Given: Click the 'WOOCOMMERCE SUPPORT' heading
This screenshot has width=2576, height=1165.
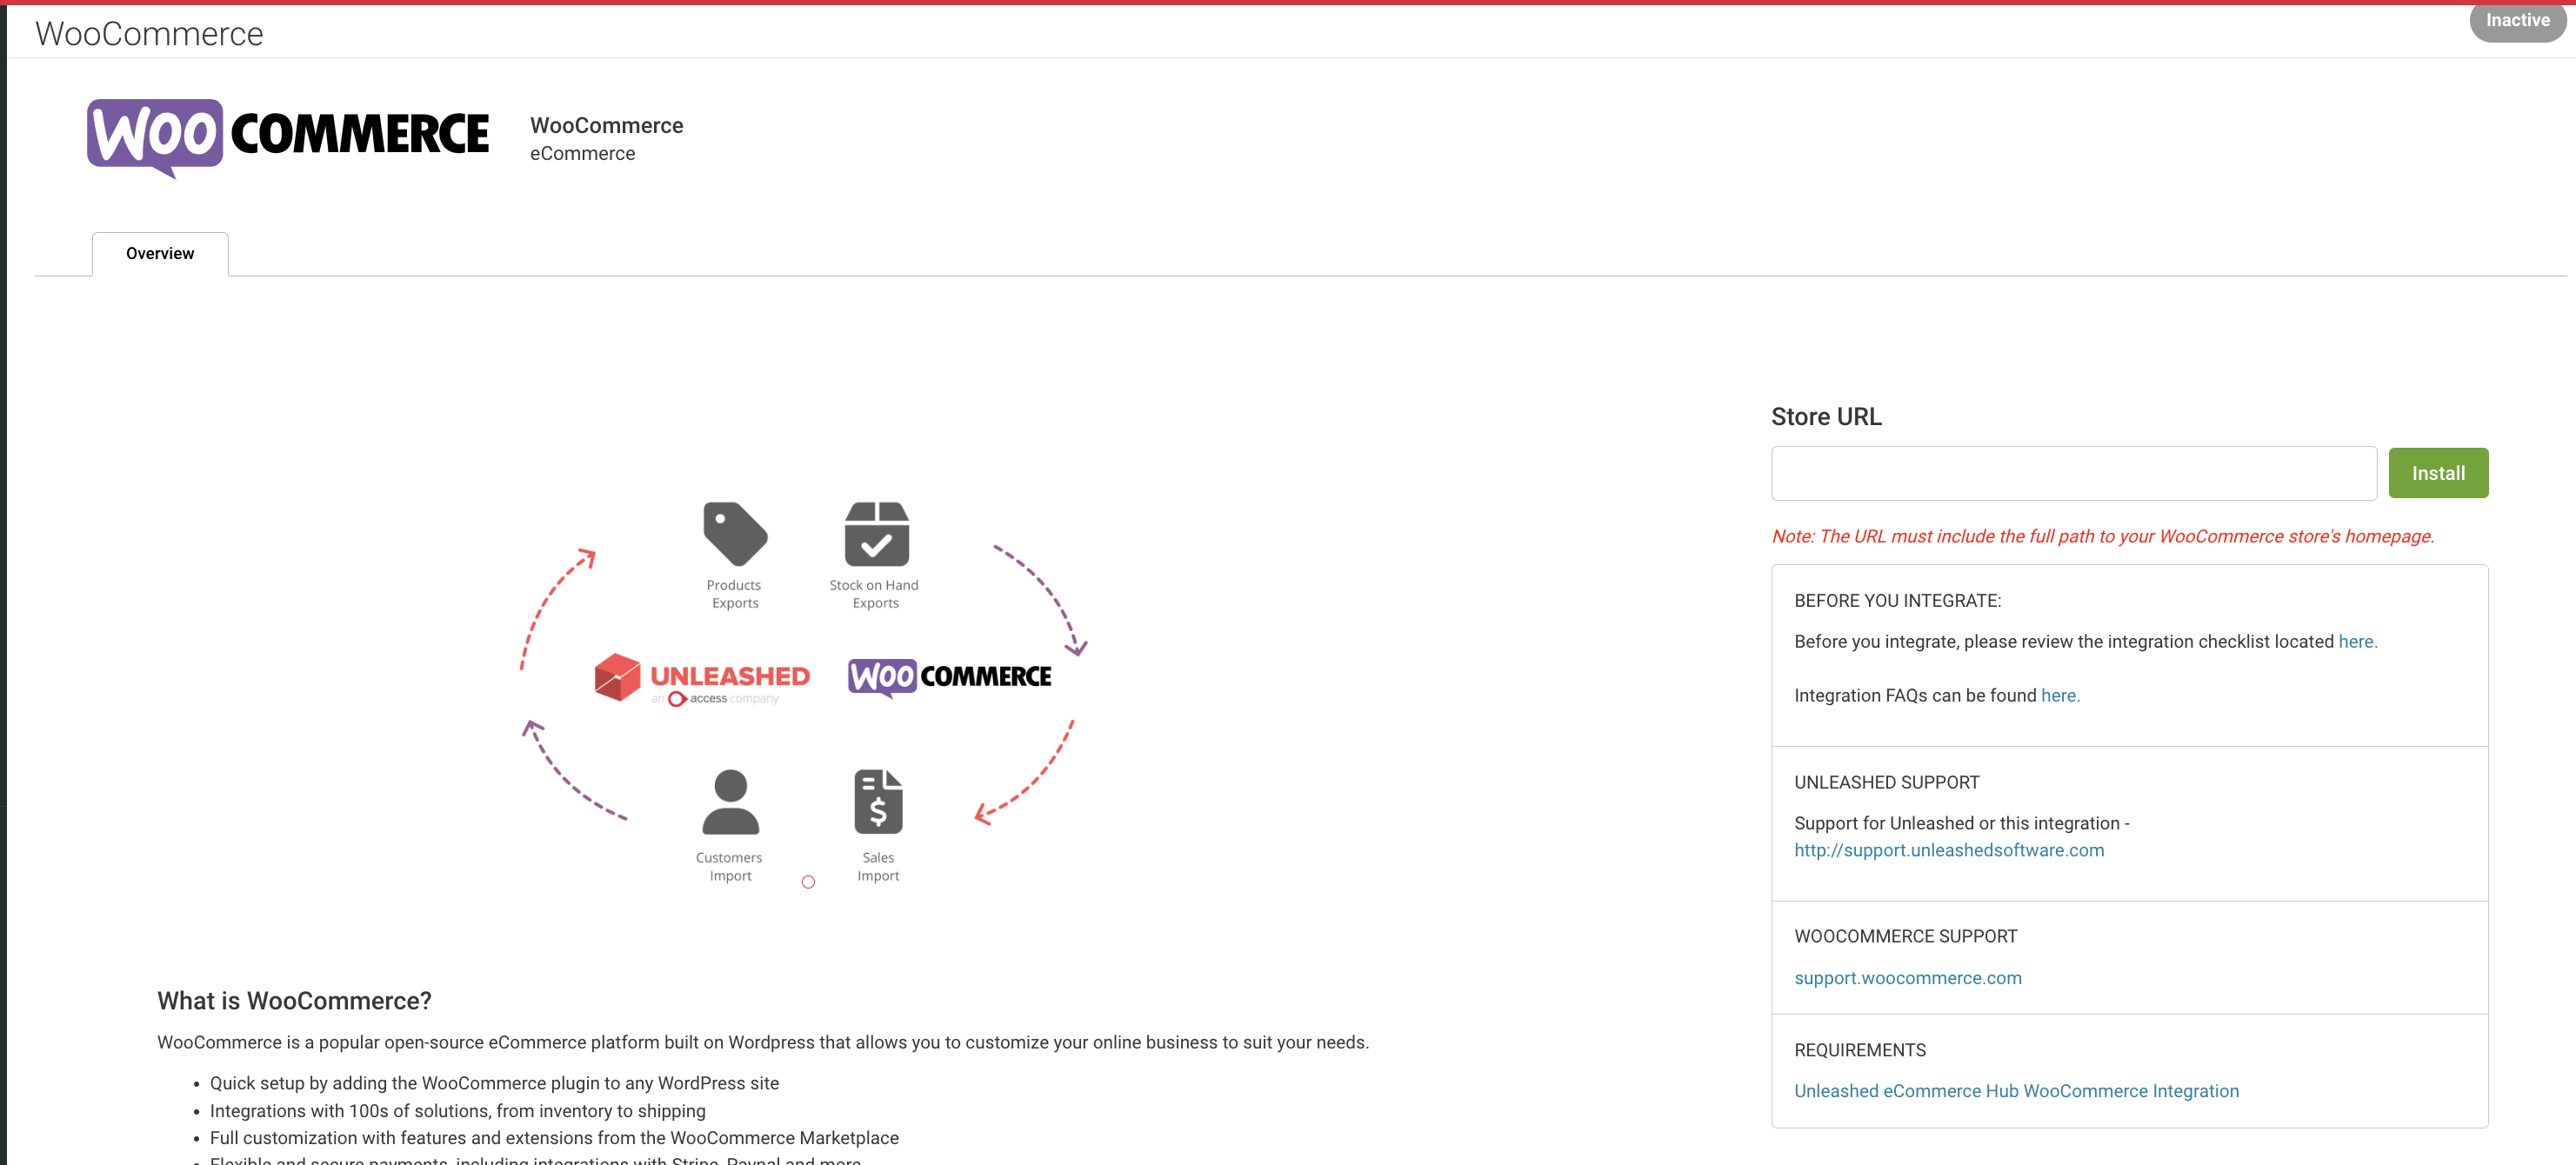Looking at the screenshot, I should pos(1905,937).
